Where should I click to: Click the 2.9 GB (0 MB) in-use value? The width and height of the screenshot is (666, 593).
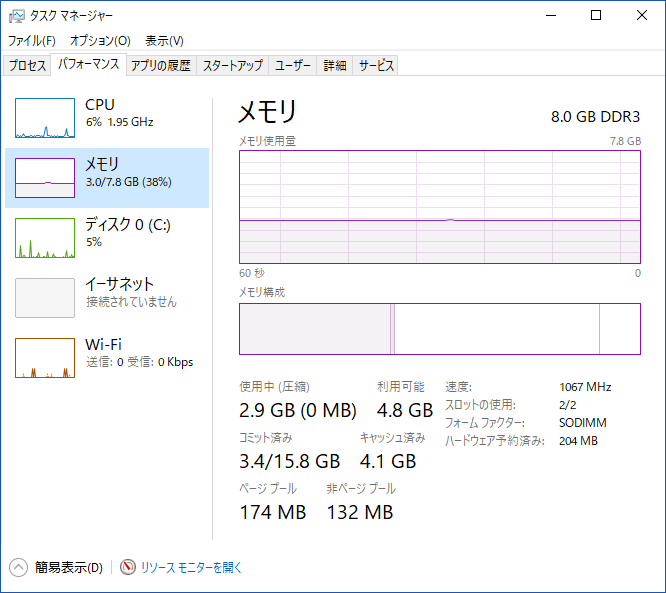(x=298, y=410)
